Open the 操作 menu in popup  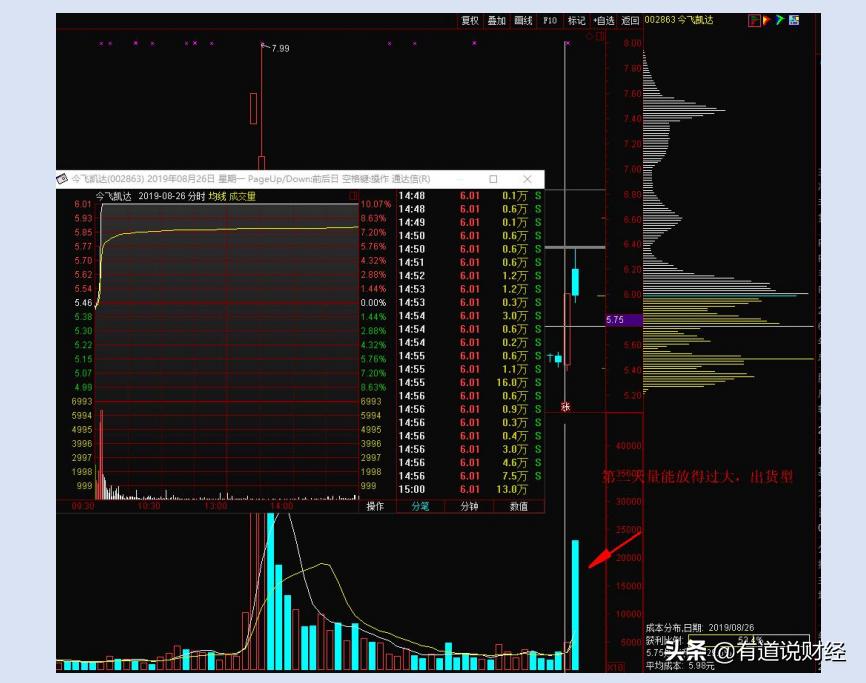point(375,506)
